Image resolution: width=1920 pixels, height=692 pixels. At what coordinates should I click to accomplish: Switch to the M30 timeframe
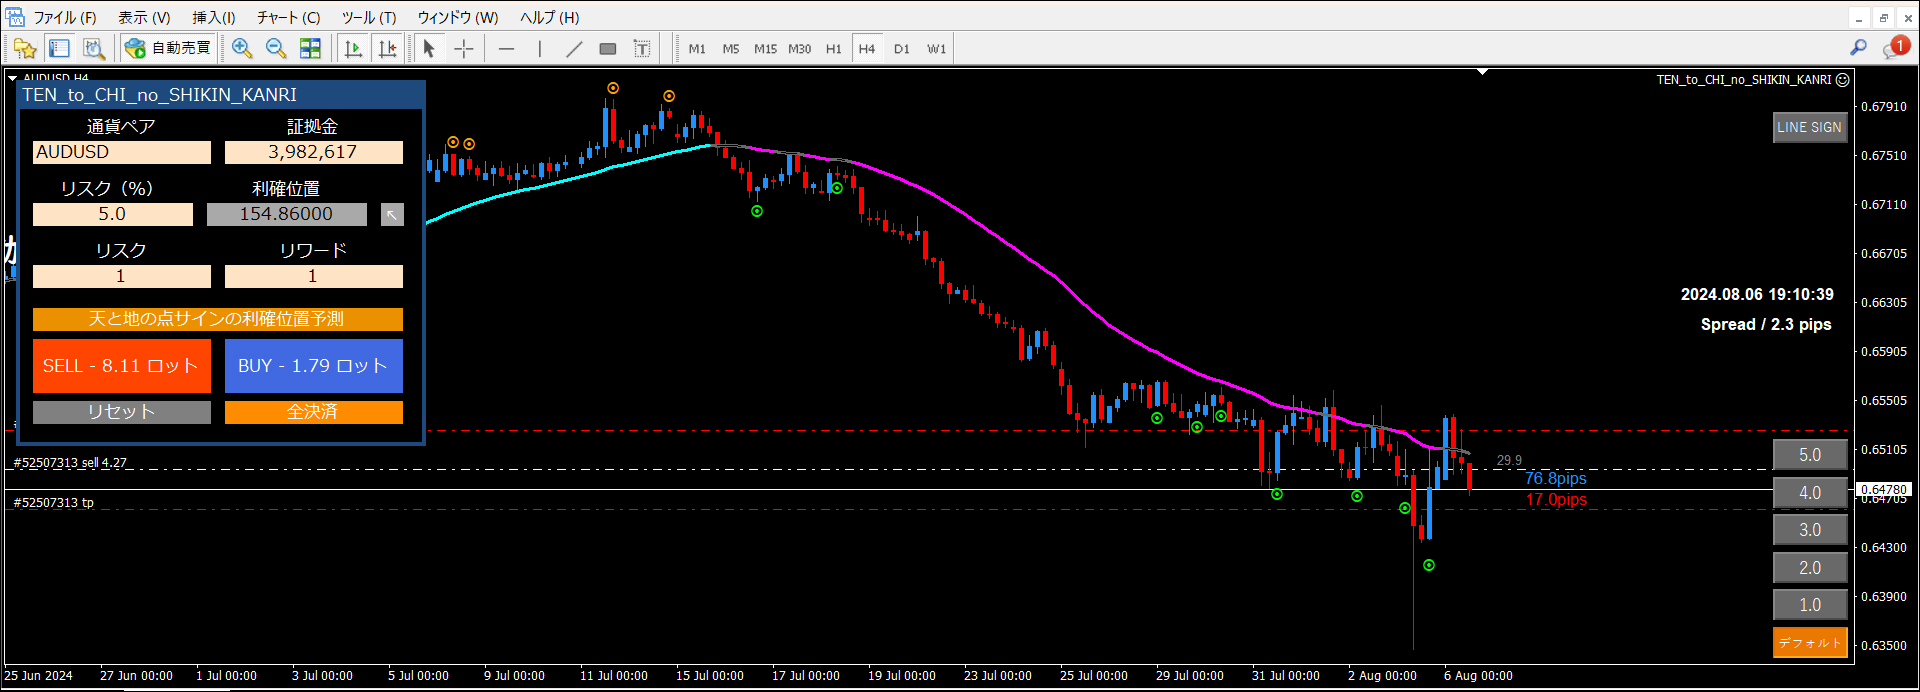click(800, 49)
